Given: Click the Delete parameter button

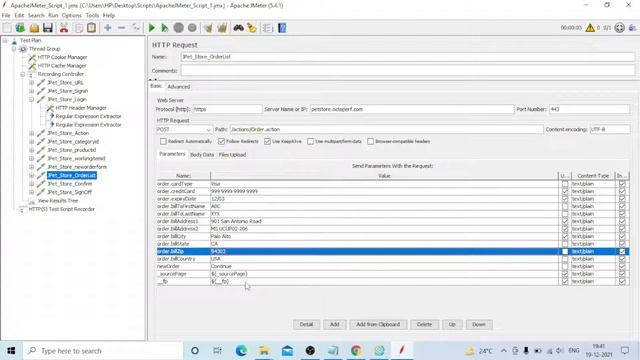Looking at the screenshot, I should coord(424,324).
